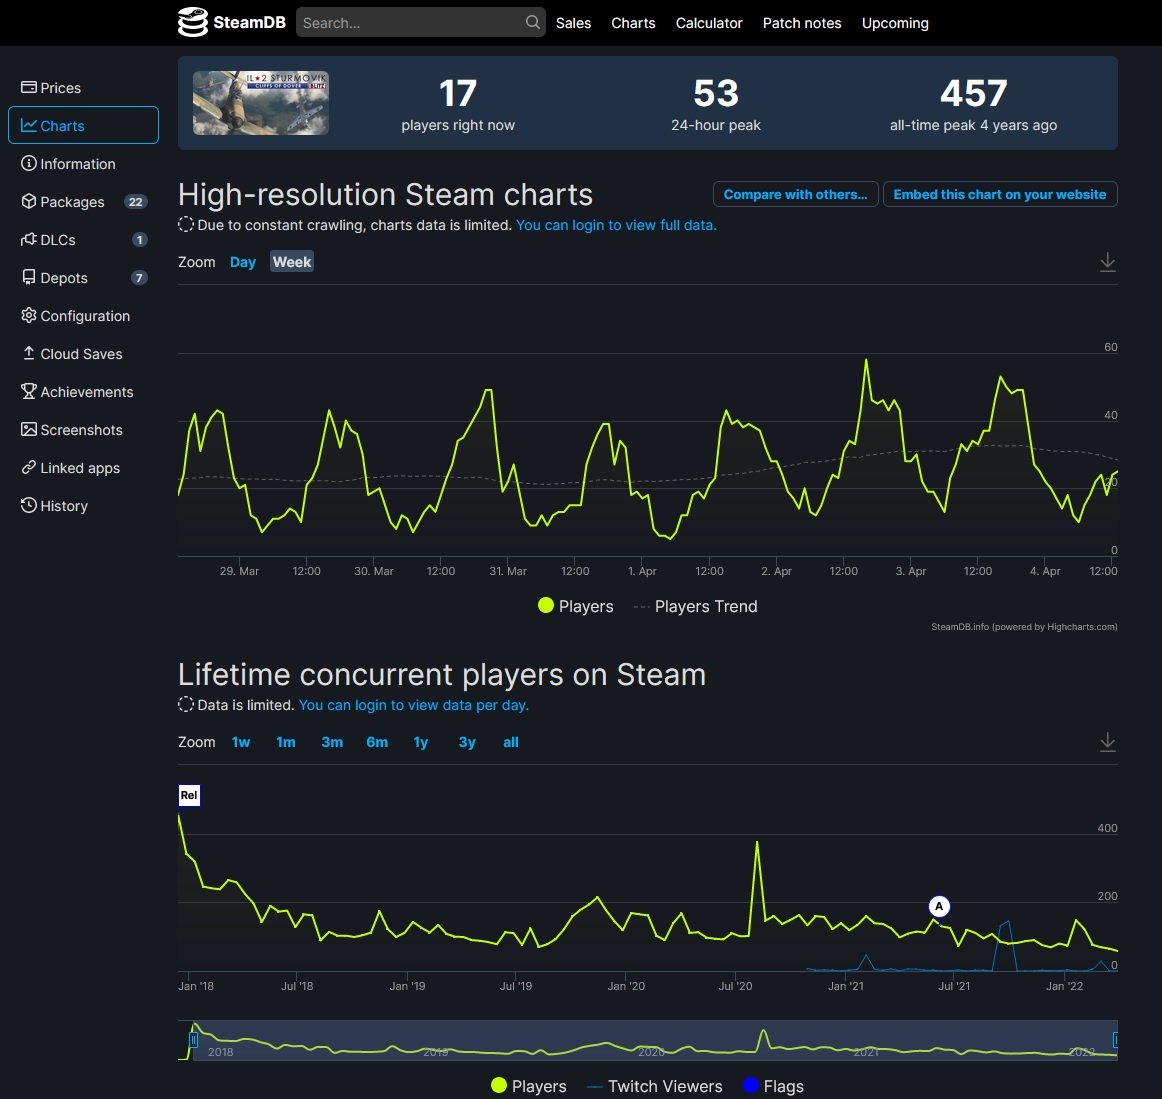Open the lifetime chart download menu icon
Viewport: 1162px width, 1099px height.
coord(1107,742)
